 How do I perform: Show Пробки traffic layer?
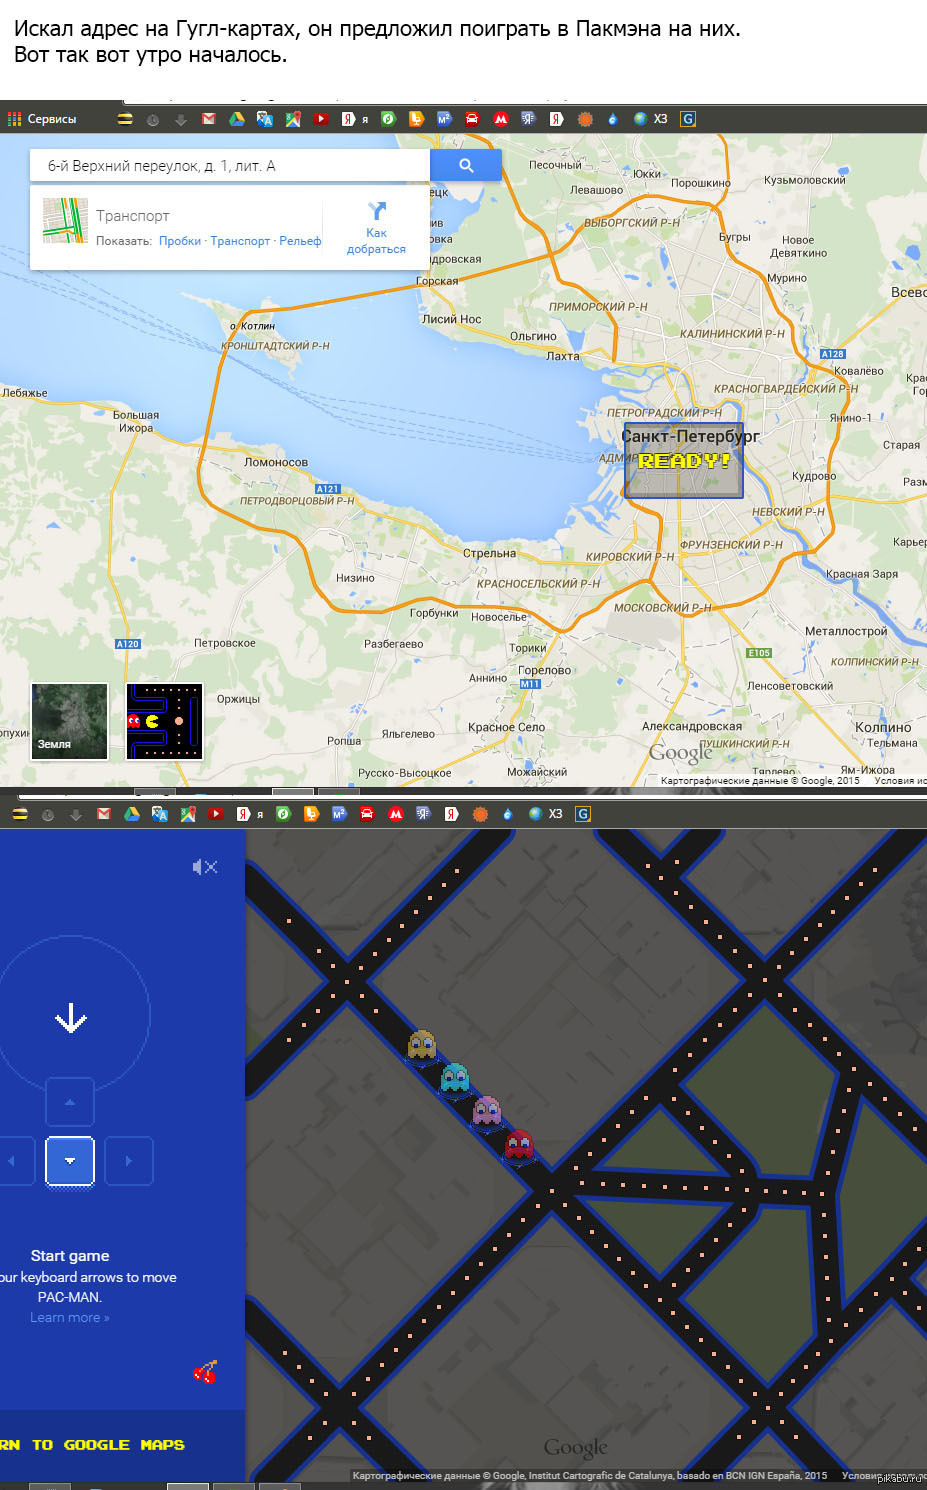point(180,241)
